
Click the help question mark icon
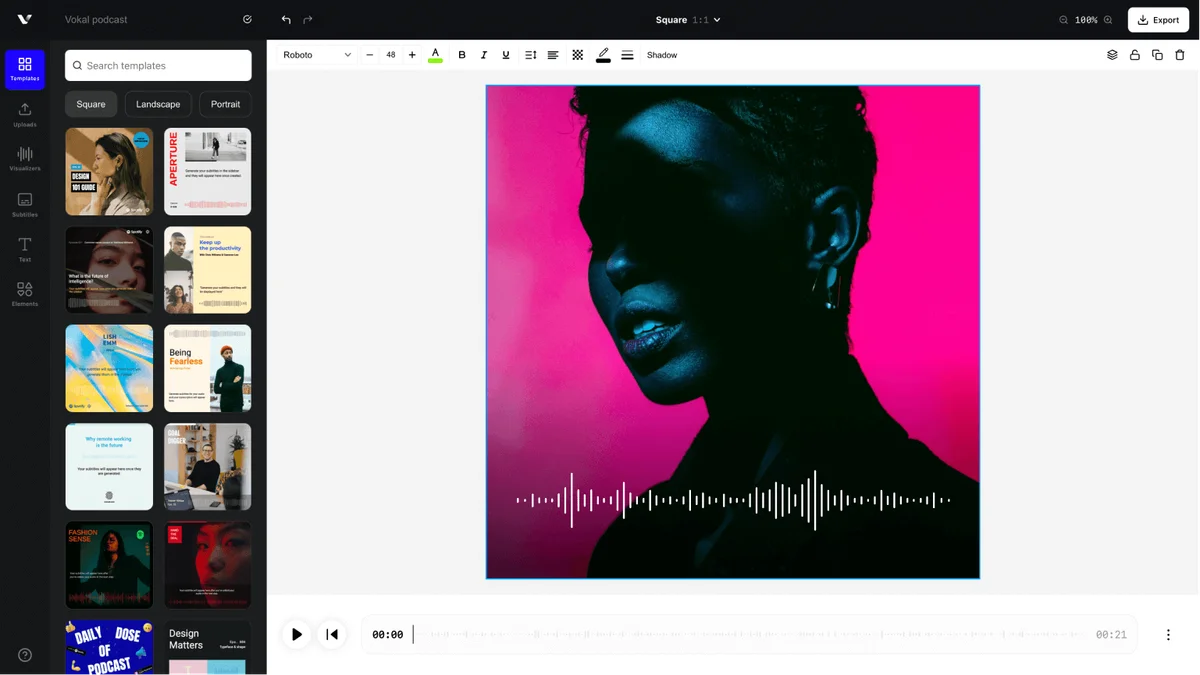pyautogui.click(x=25, y=655)
